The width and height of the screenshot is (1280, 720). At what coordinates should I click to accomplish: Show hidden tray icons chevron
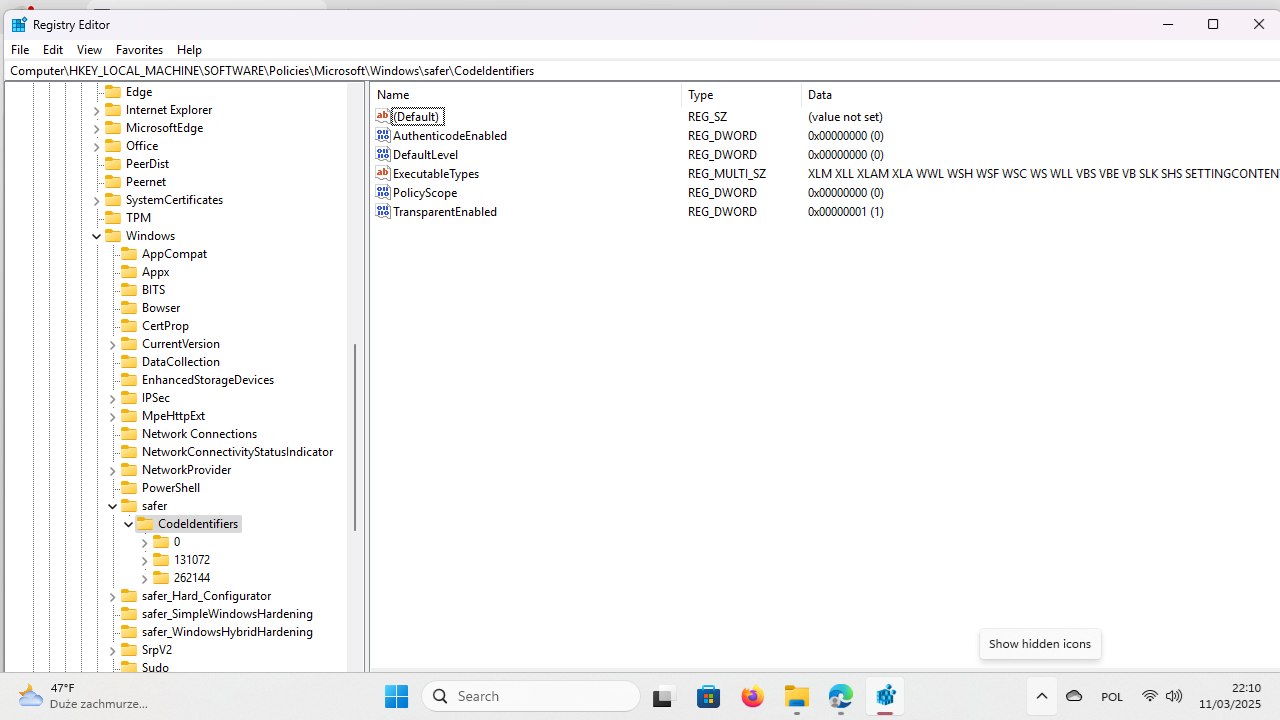coord(1041,696)
